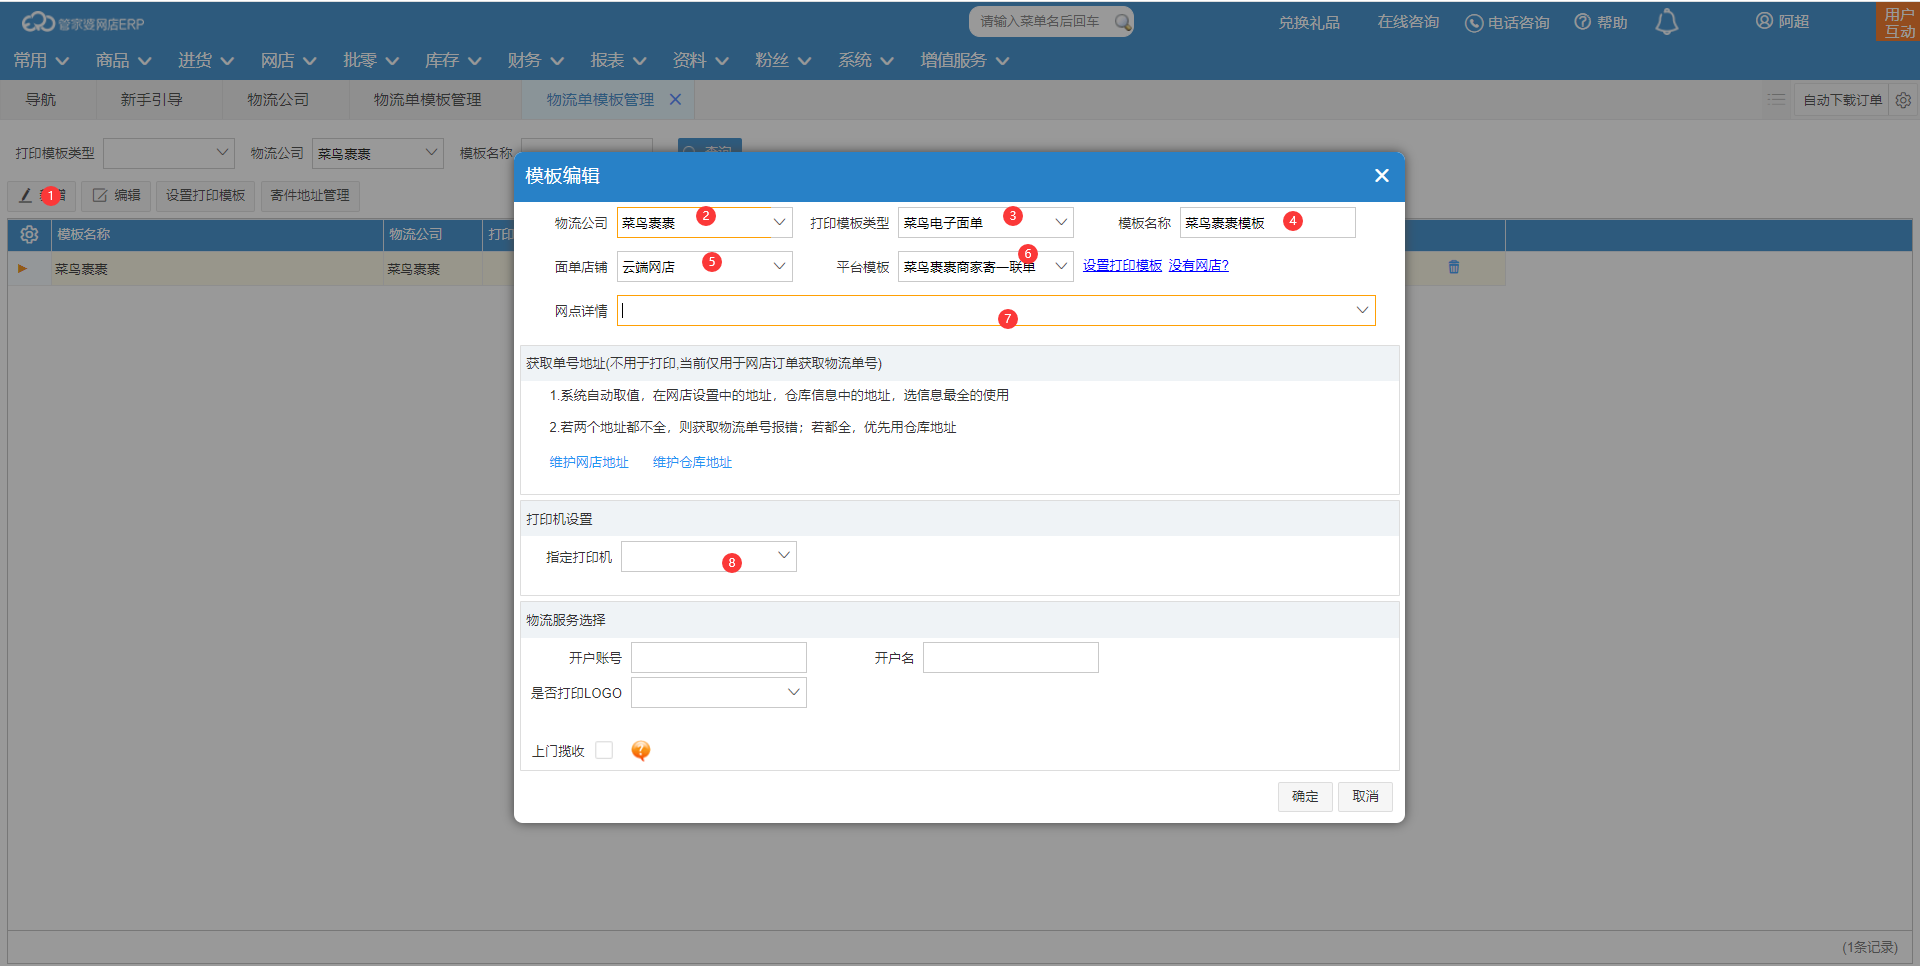The image size is (1920, 966).
Task: Click the 电话咨询 phone consult item
Action: tap(1507, 22)
